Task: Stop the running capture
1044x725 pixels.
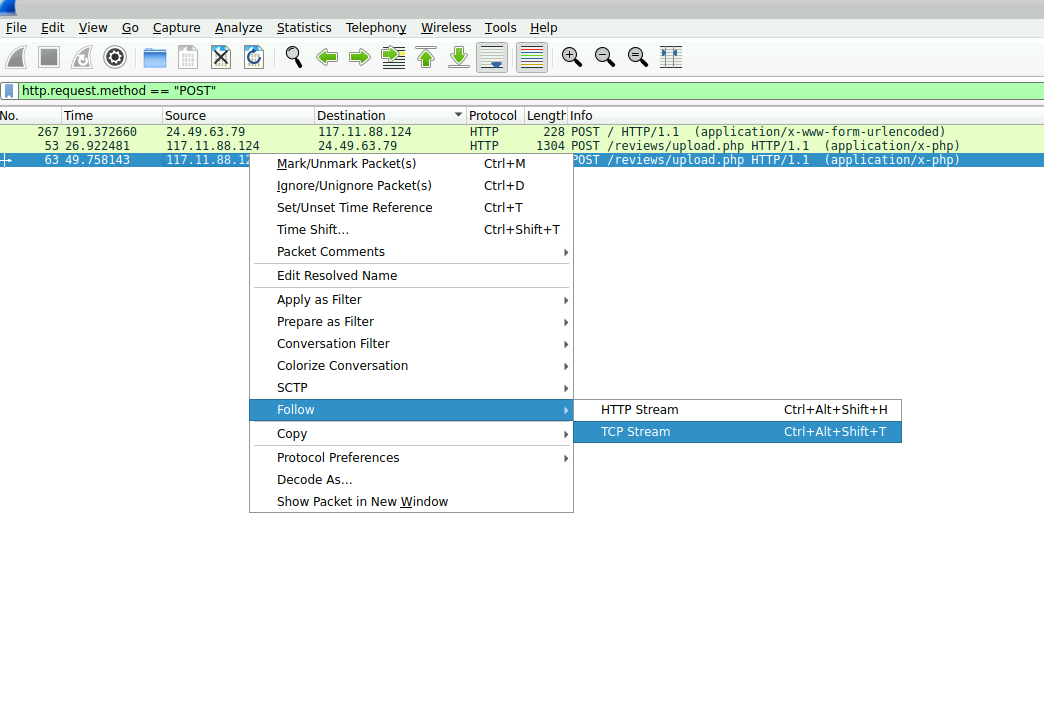Action: 49,57
